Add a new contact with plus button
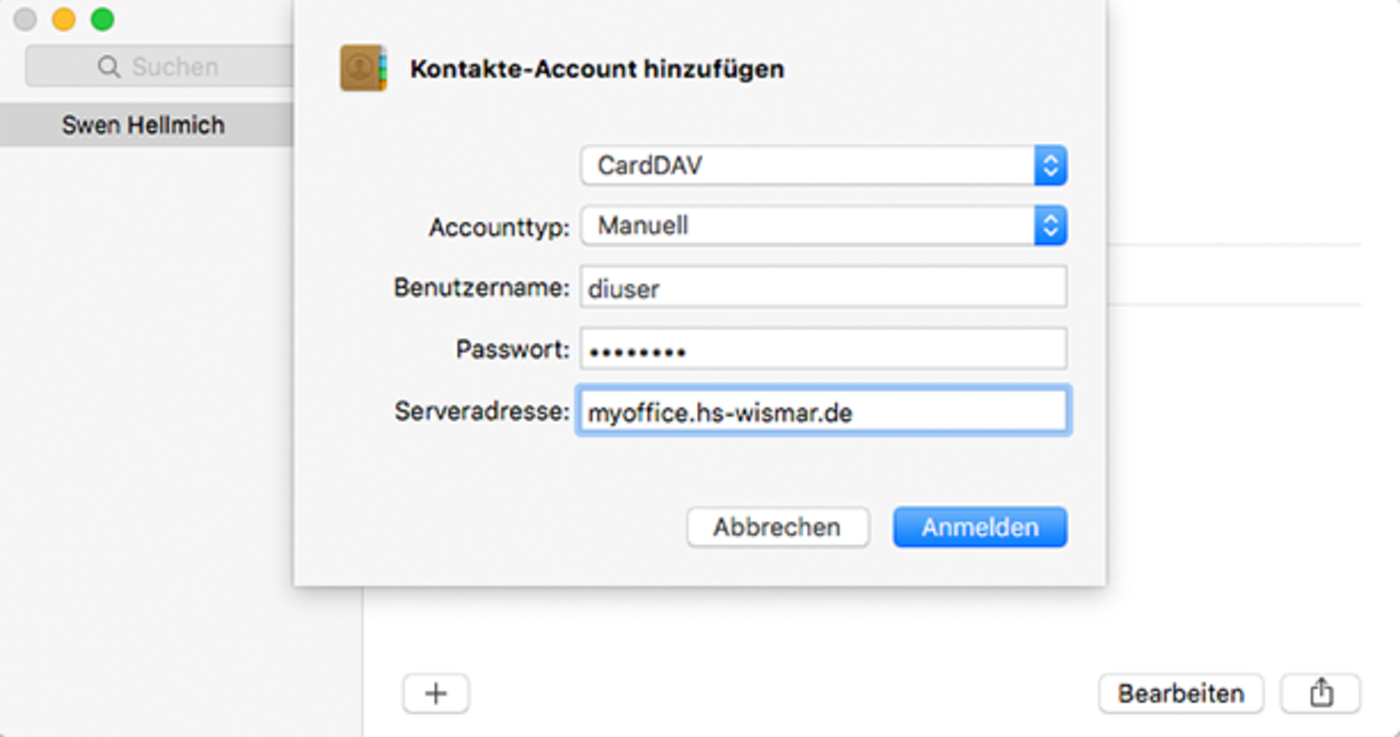Image resolution: width=1400 pixels, height=737 pixels. (436, 693)
